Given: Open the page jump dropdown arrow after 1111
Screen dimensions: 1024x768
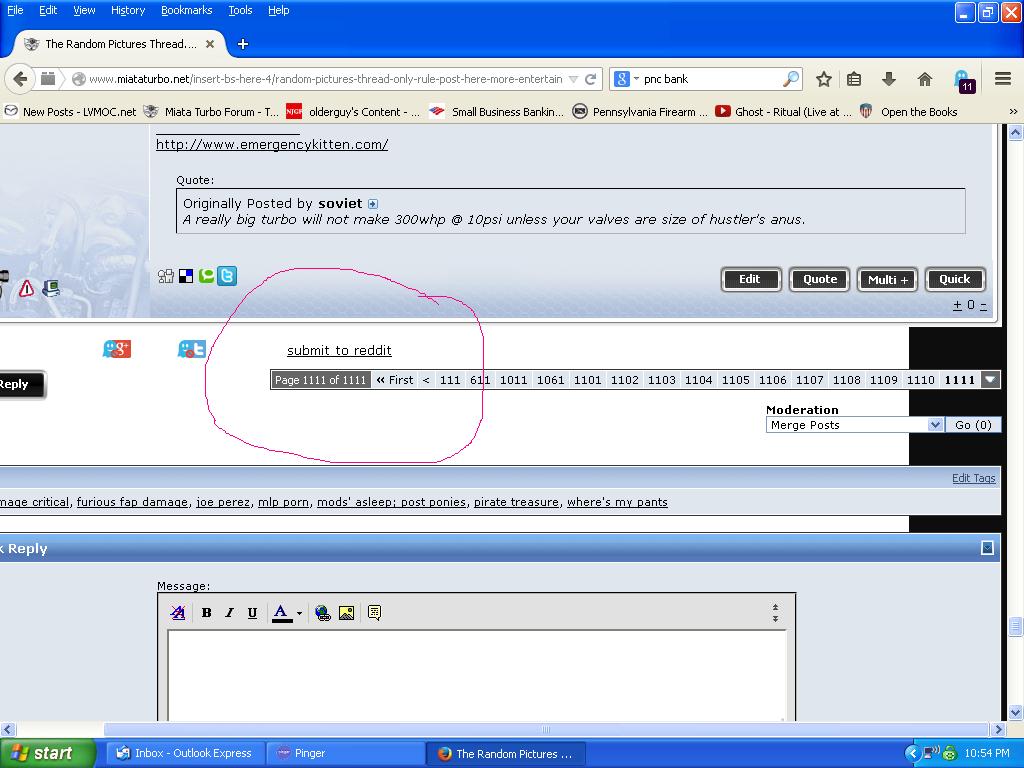Looking at the screenshot, I should [x=990, y=379].
